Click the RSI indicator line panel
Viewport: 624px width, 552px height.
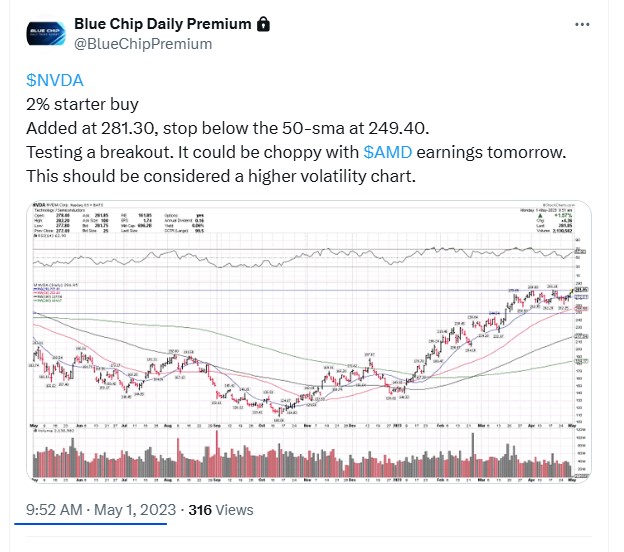click(x=303, y=257)
